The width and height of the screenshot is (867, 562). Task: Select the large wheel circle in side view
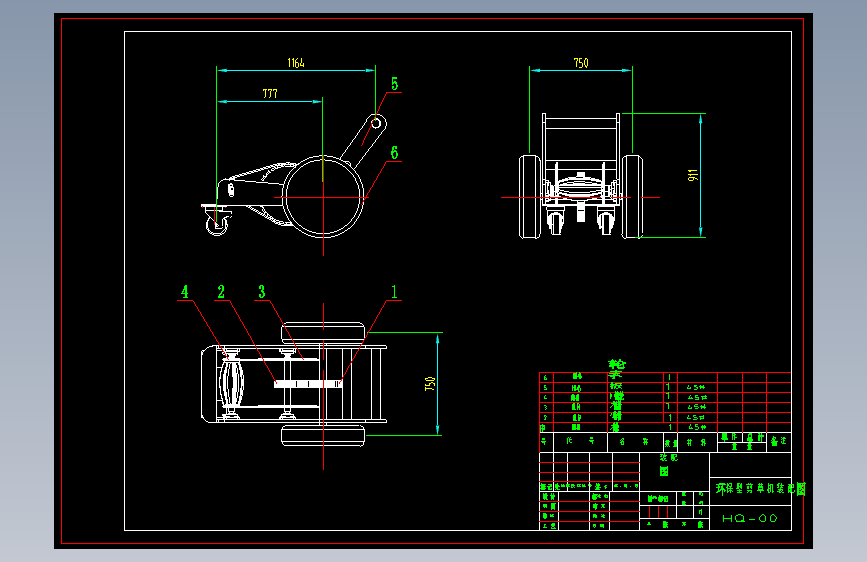323,197
